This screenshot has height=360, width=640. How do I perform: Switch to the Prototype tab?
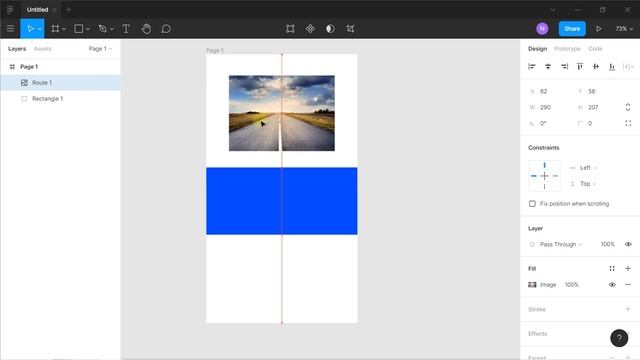pyautogui.click(x=567, y=49)
